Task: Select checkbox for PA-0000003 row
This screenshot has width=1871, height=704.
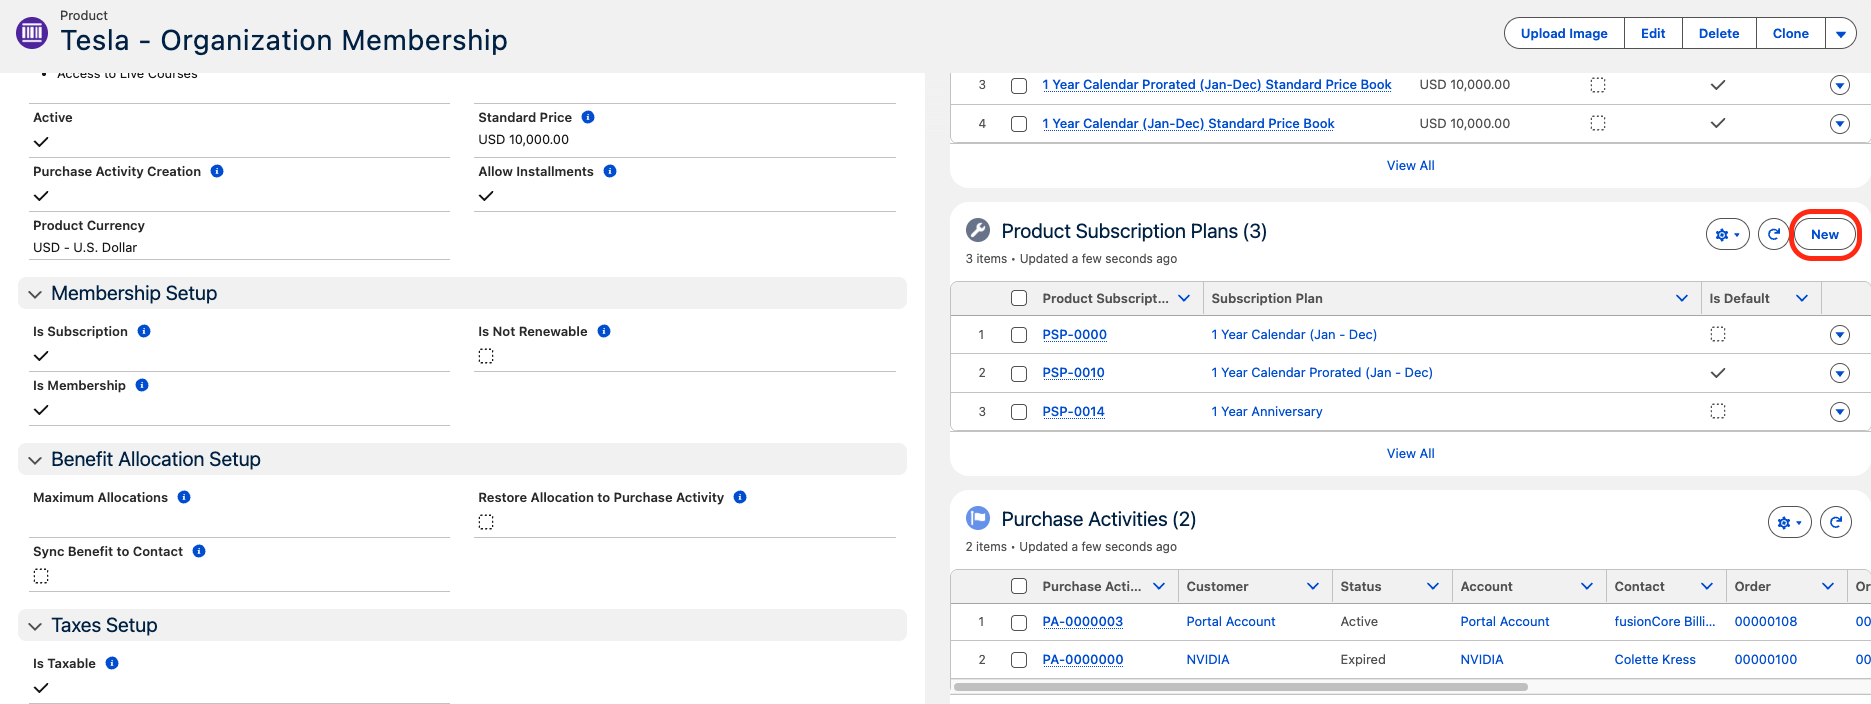Action: [x=1019, y=622]
